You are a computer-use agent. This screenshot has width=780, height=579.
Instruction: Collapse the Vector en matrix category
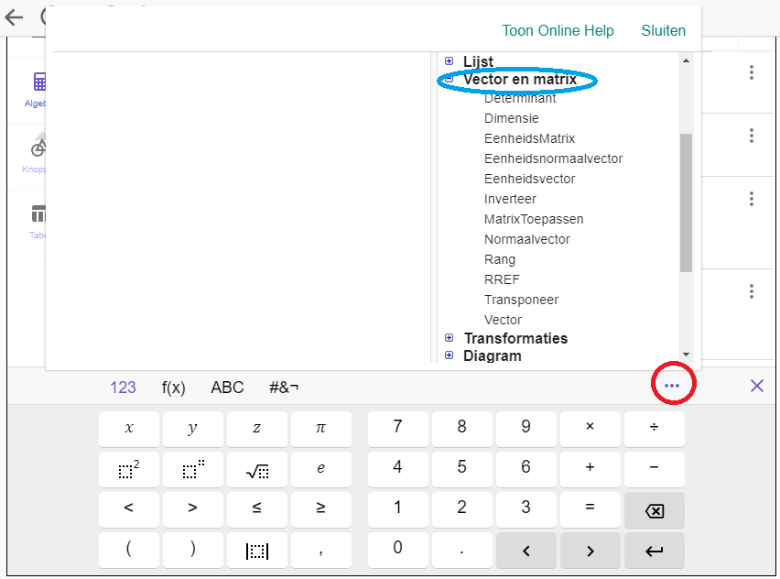click(x=449, y=79)
